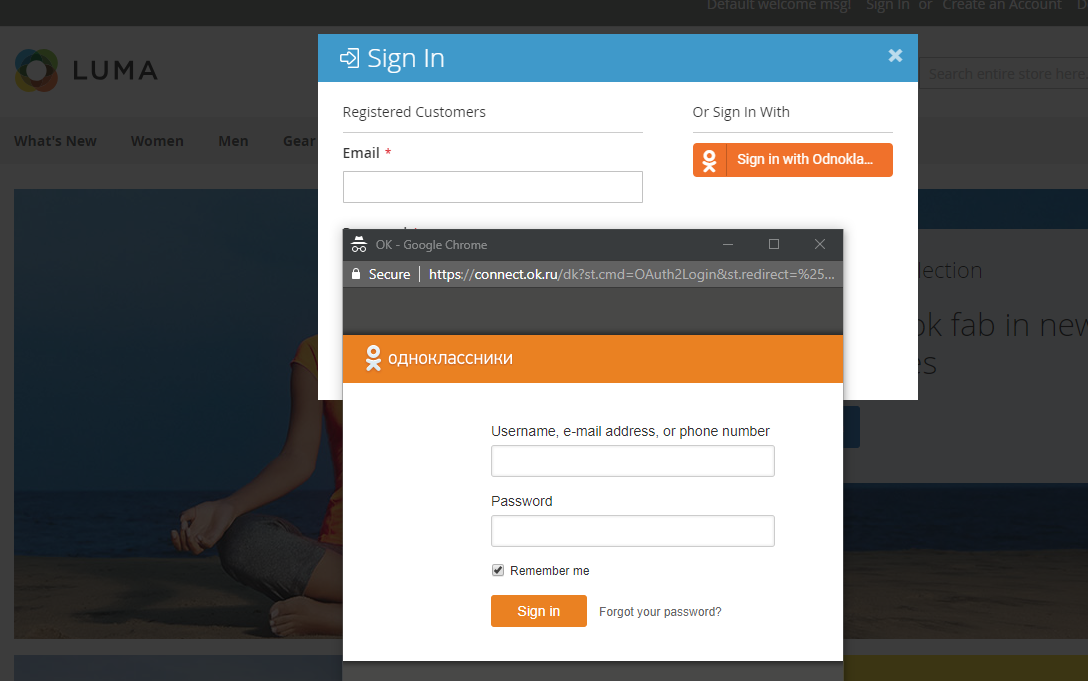Select the connect.ok.ru address bar URL
This screenshot has height=681, width=1088.
(630, 274)
